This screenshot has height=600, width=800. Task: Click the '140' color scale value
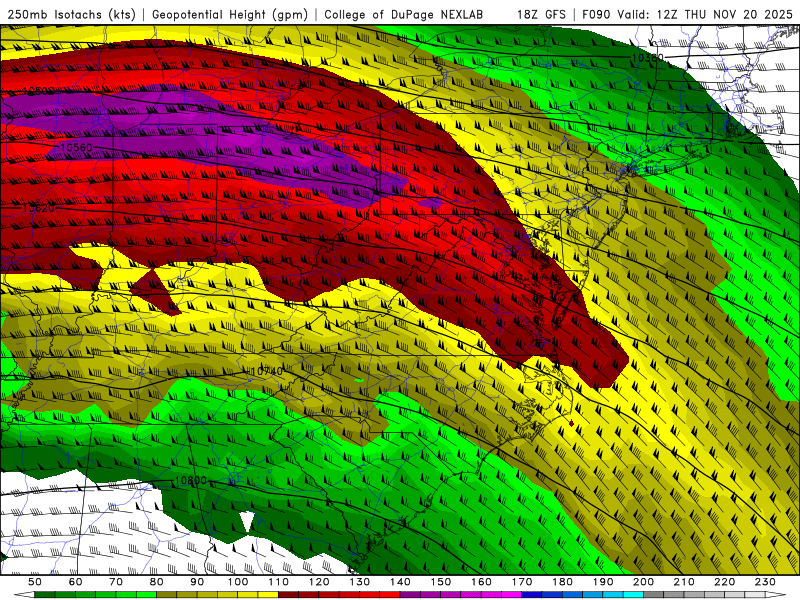click(400, 582)
